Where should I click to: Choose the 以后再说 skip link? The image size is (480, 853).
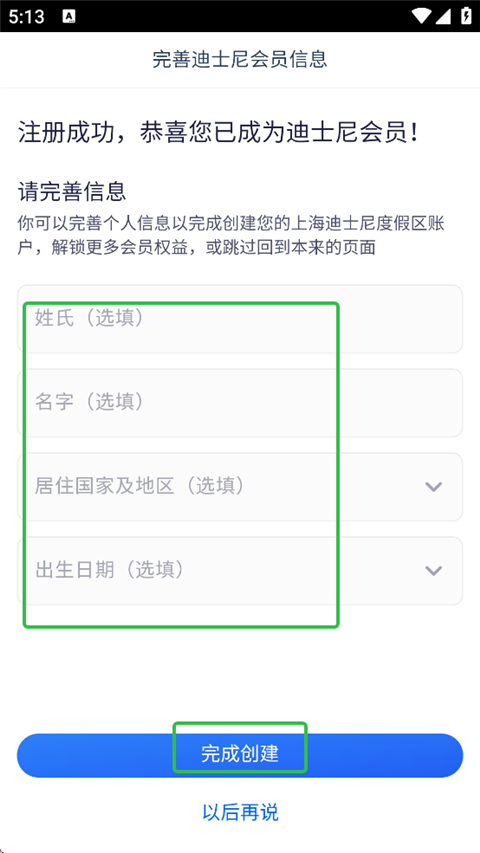click(240, 812)
